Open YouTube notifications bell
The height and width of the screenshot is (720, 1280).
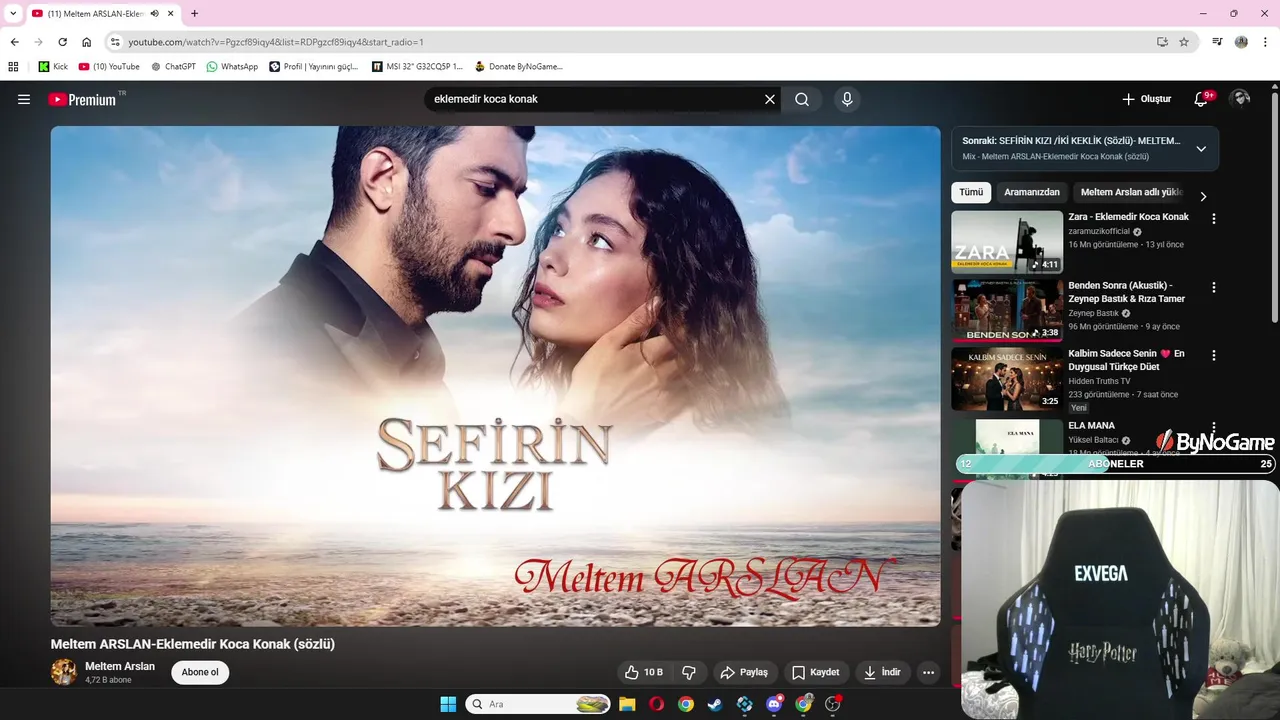click(x=1202, y=99)
